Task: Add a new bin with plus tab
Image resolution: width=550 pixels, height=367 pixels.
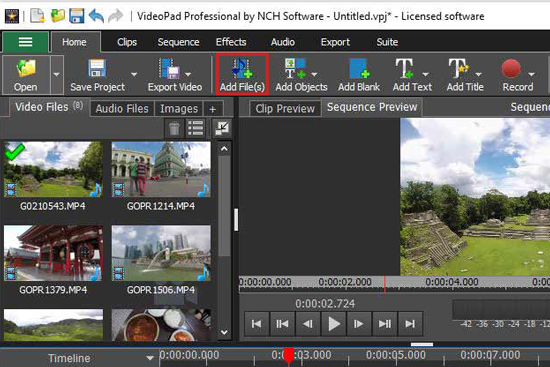Action: tap(213, 109)
